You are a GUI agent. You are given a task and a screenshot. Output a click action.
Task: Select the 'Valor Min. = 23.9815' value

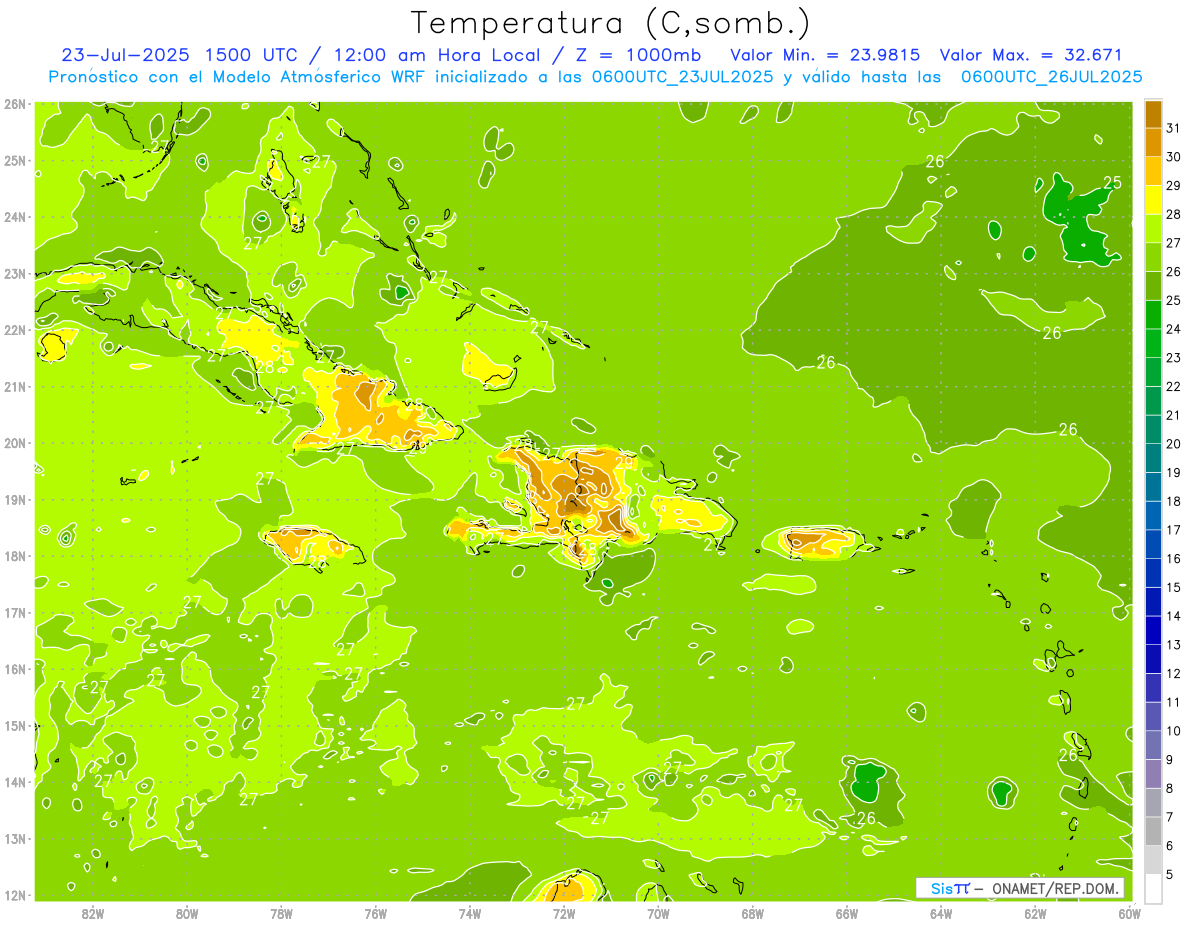826,55
